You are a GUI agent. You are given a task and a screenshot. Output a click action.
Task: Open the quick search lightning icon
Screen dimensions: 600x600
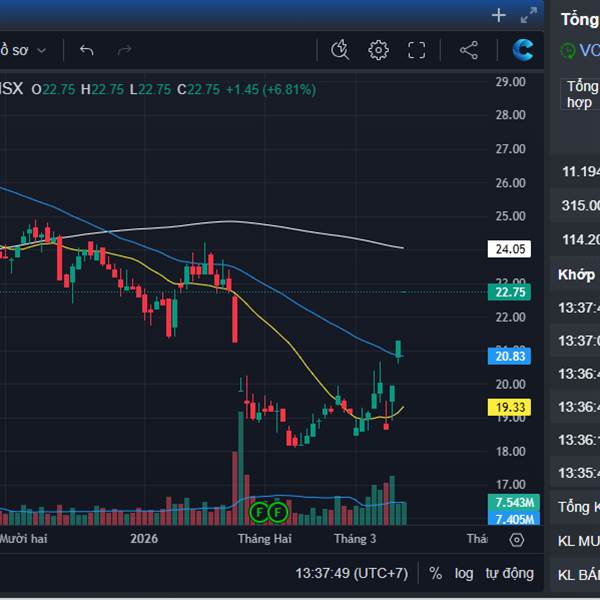[x=339, y=50]
